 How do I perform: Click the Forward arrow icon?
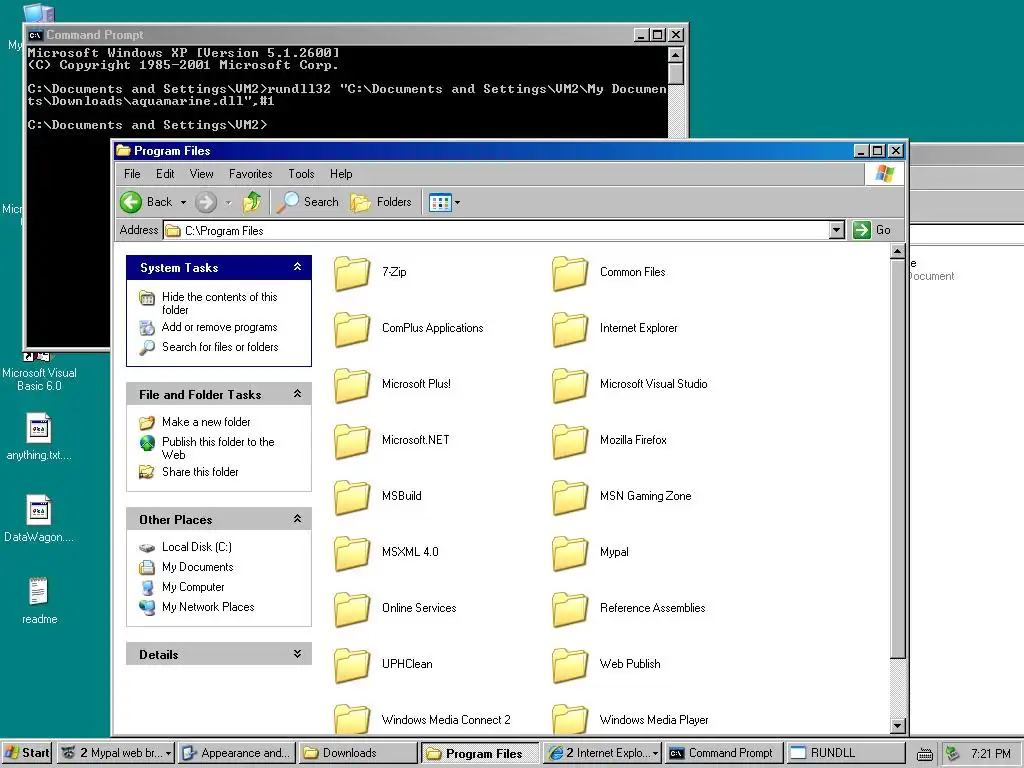[x=206, y=202]
